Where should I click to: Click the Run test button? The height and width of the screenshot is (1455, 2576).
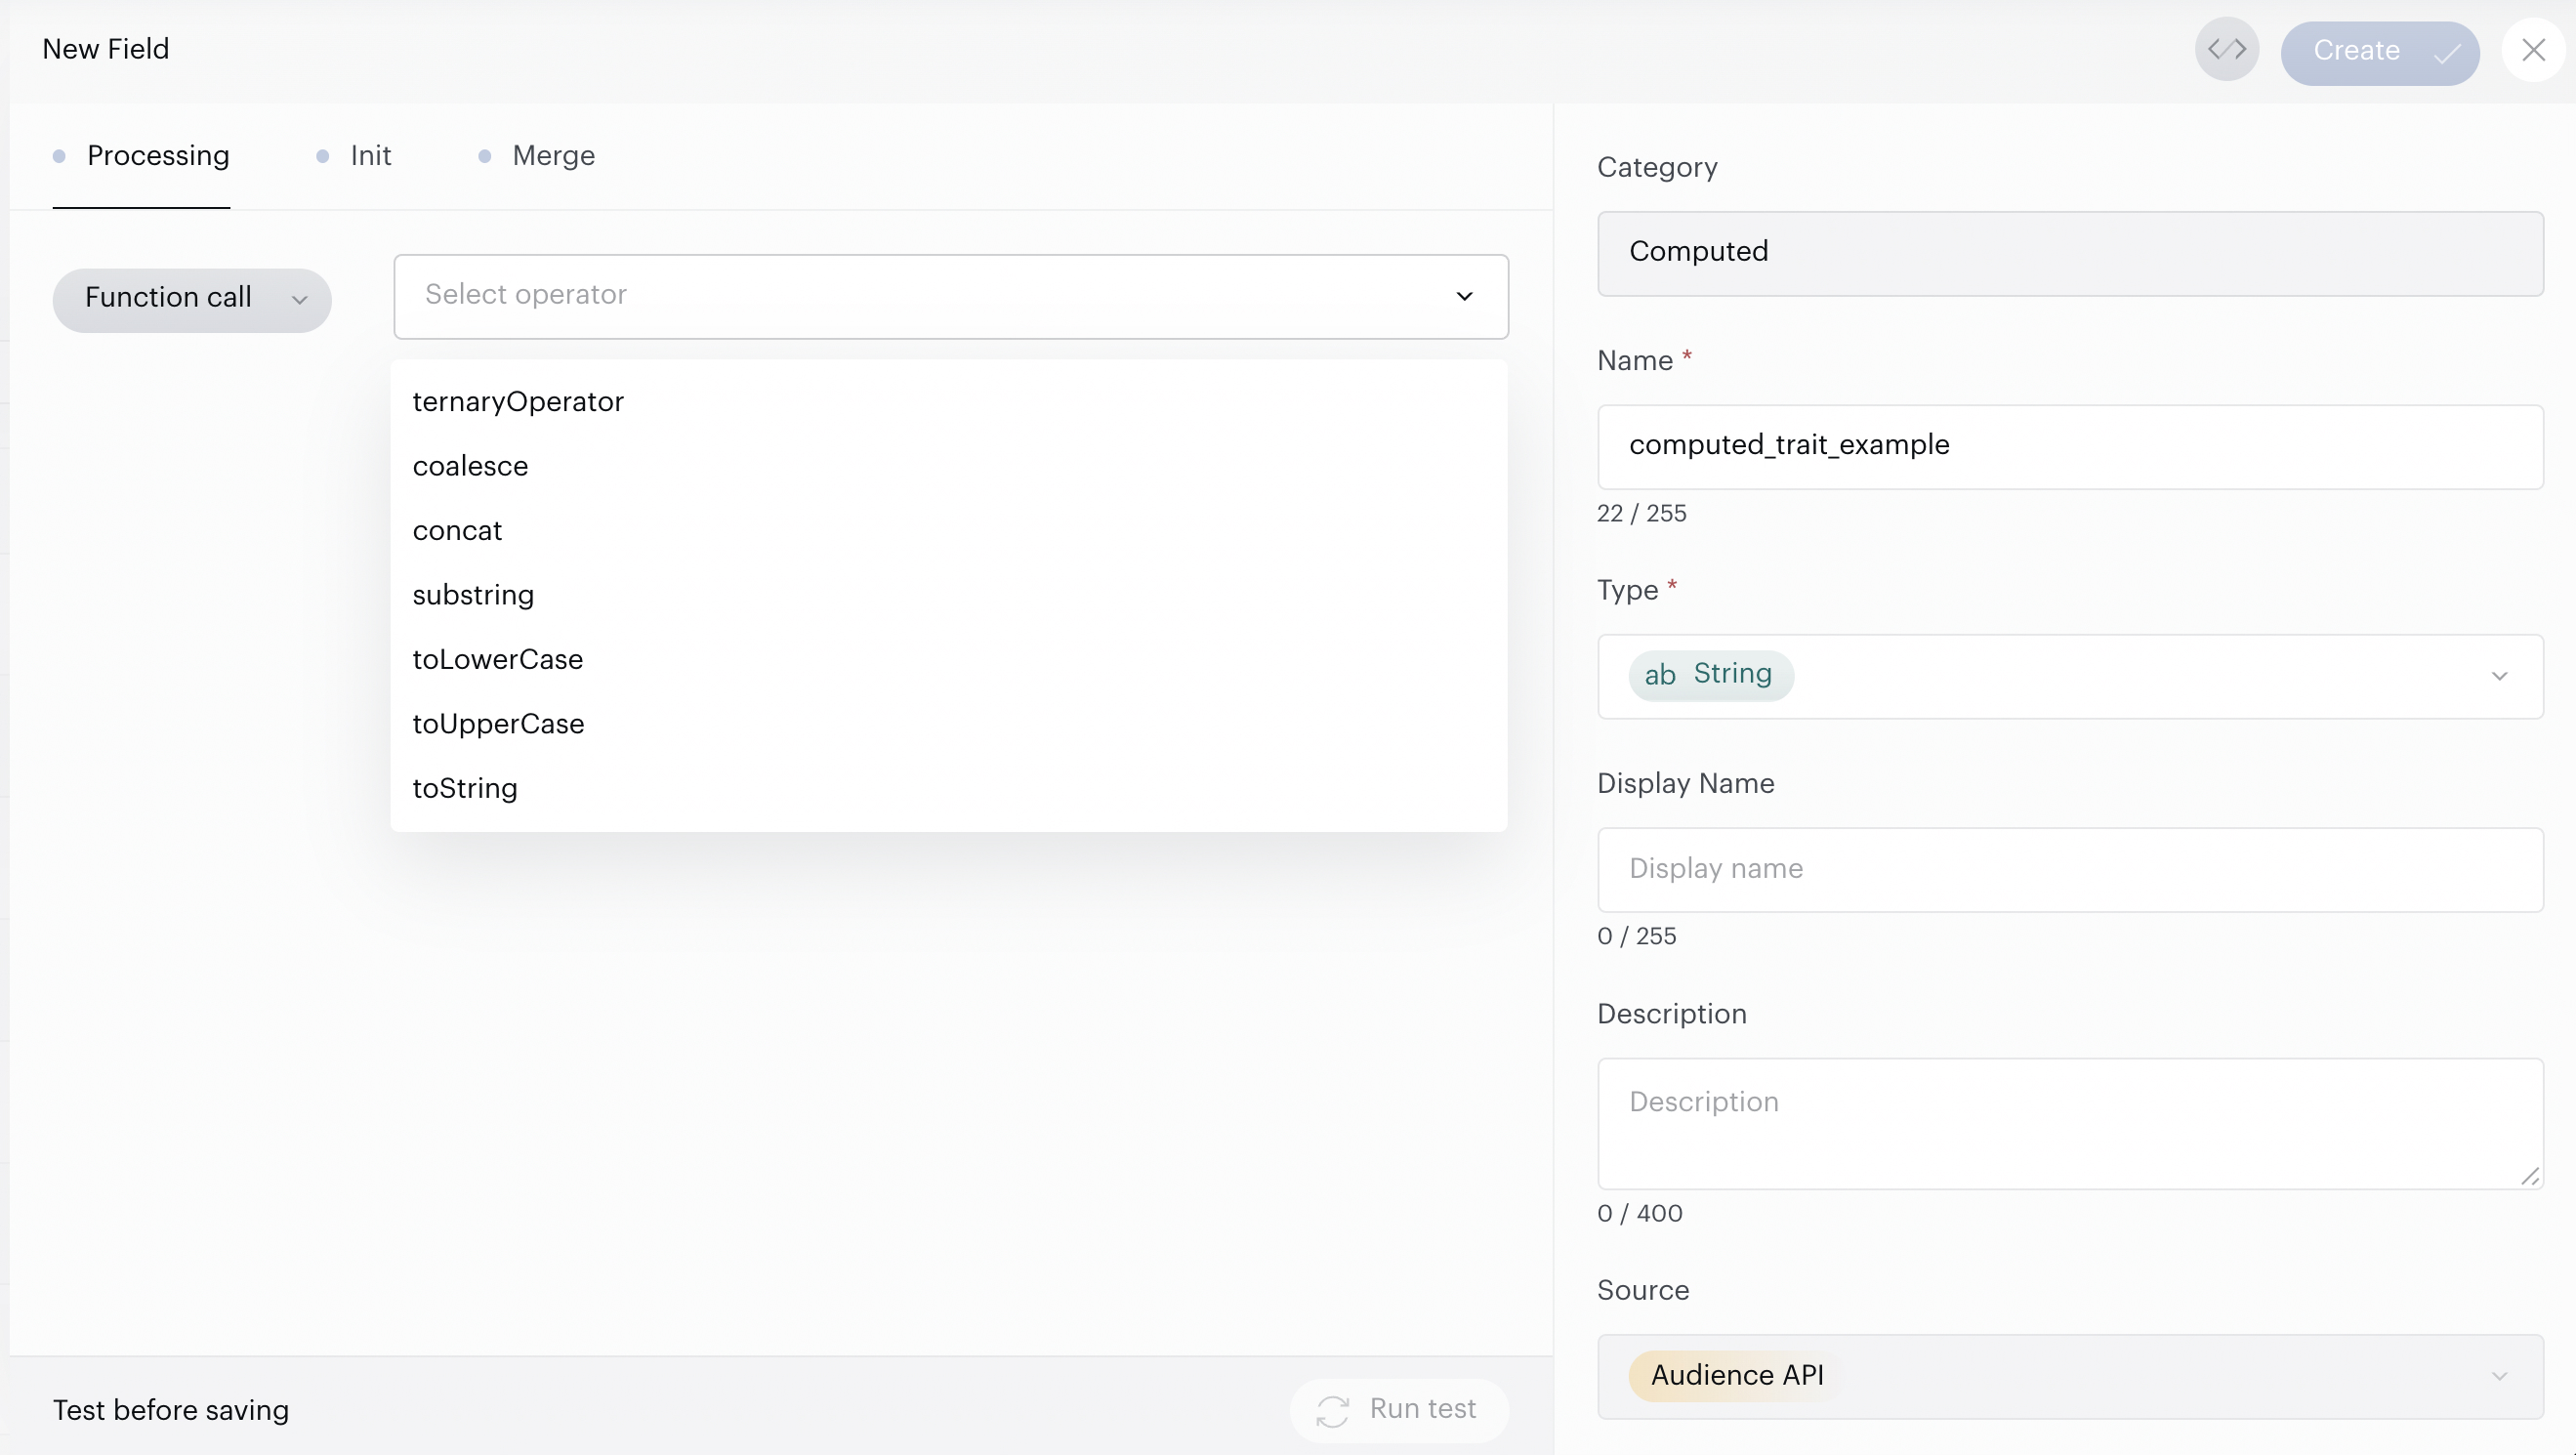pos(1398,1410)
